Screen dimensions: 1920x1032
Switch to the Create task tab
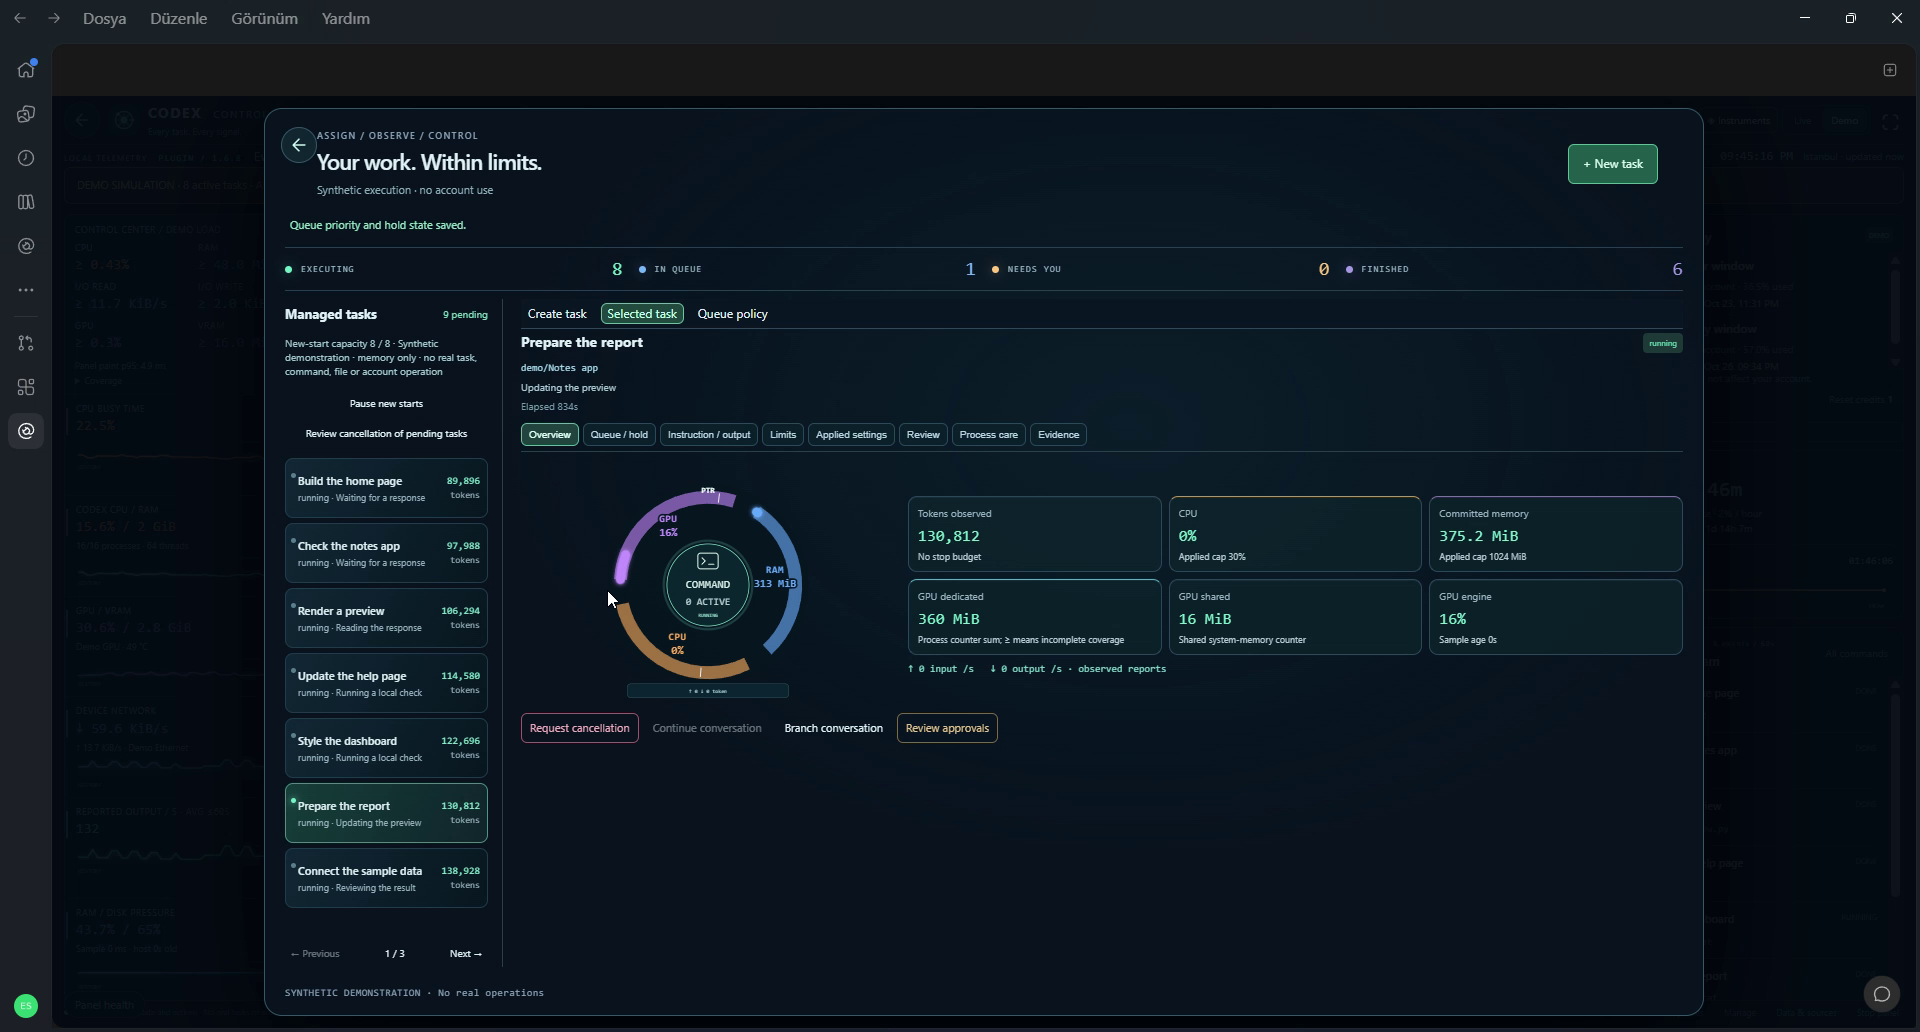tap(557, 314)
